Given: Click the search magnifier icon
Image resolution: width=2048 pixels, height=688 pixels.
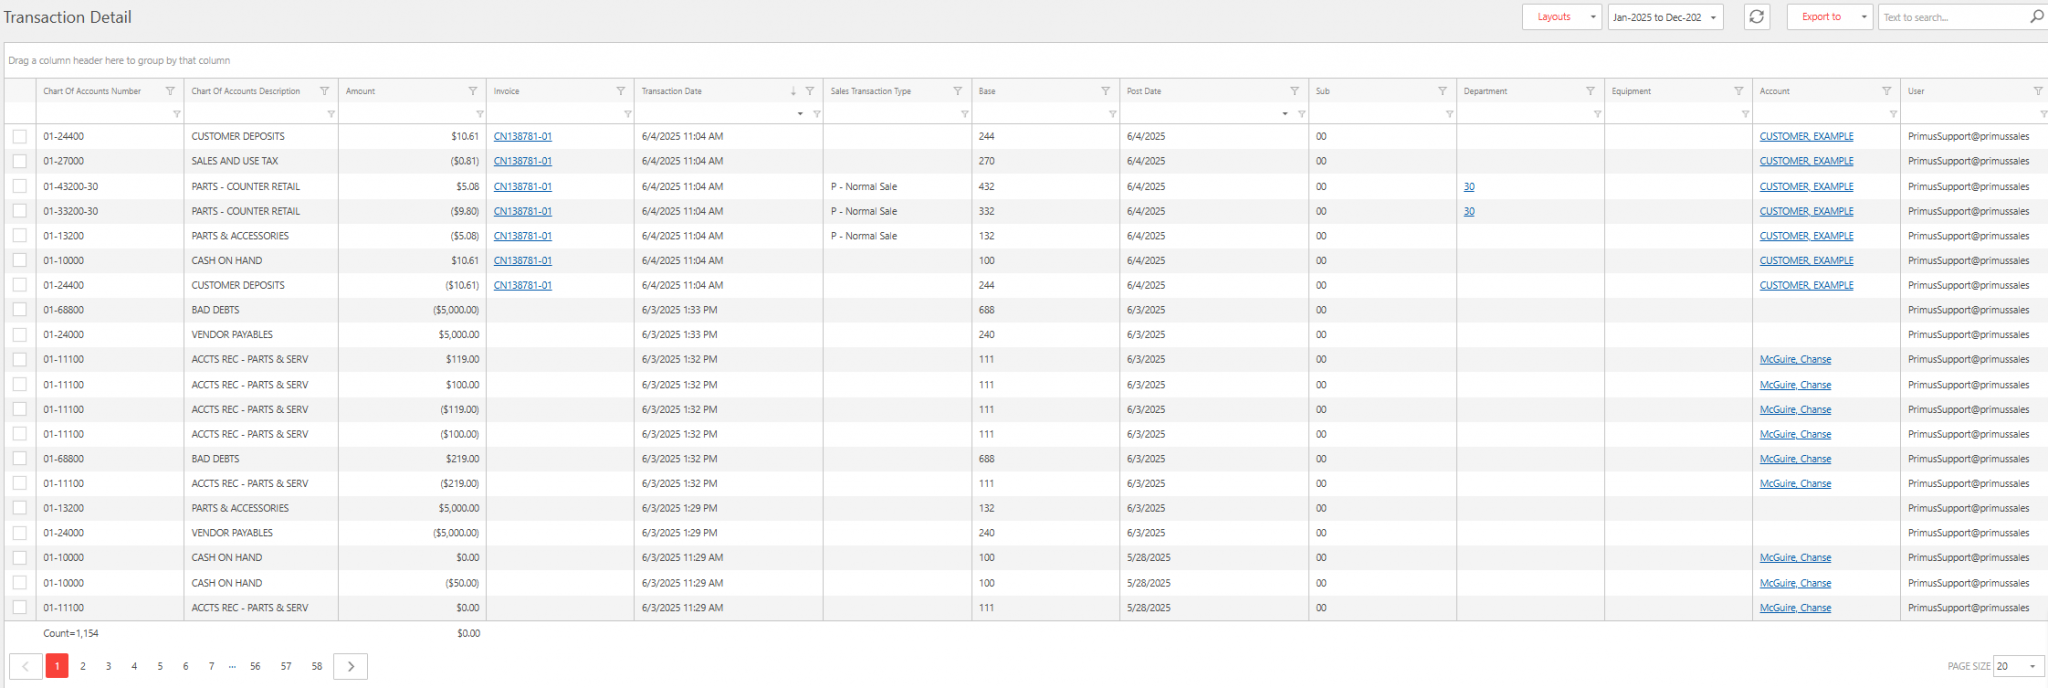Looking at the screenshot, I should (x=2036, y=17).
